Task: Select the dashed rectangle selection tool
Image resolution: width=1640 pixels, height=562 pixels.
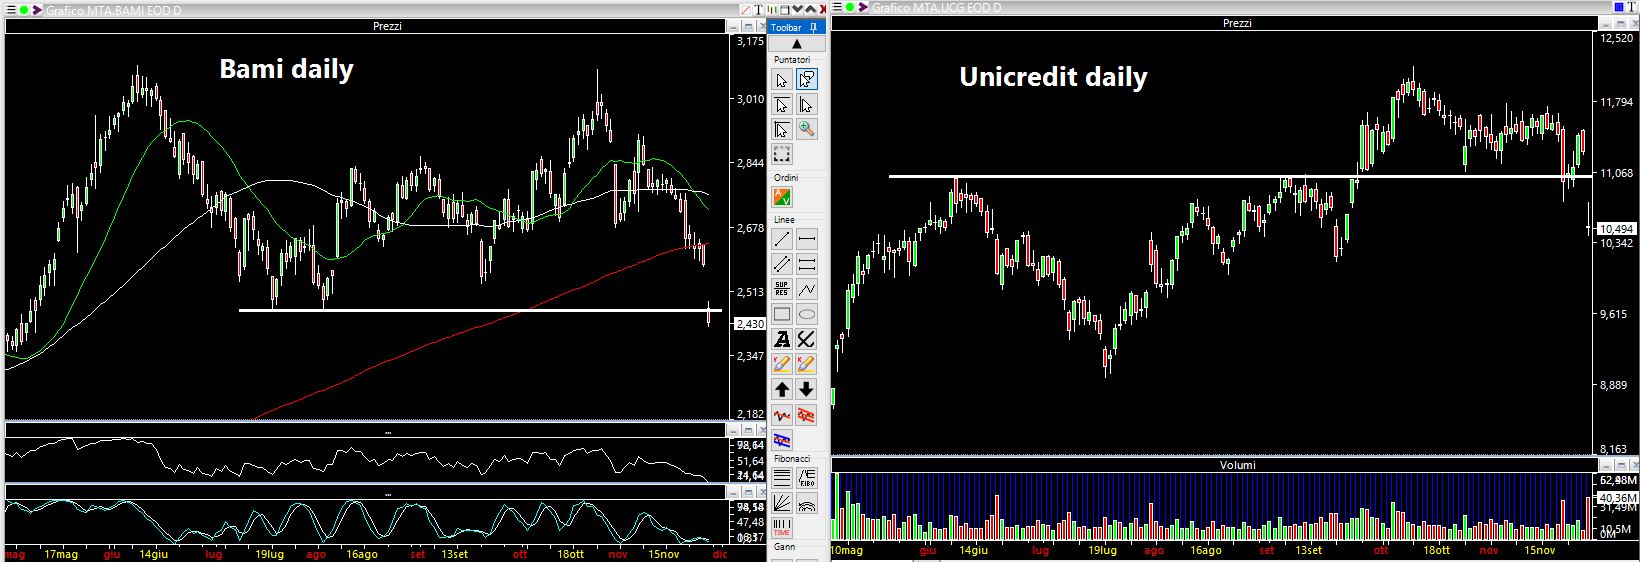Action: point(782,154)
